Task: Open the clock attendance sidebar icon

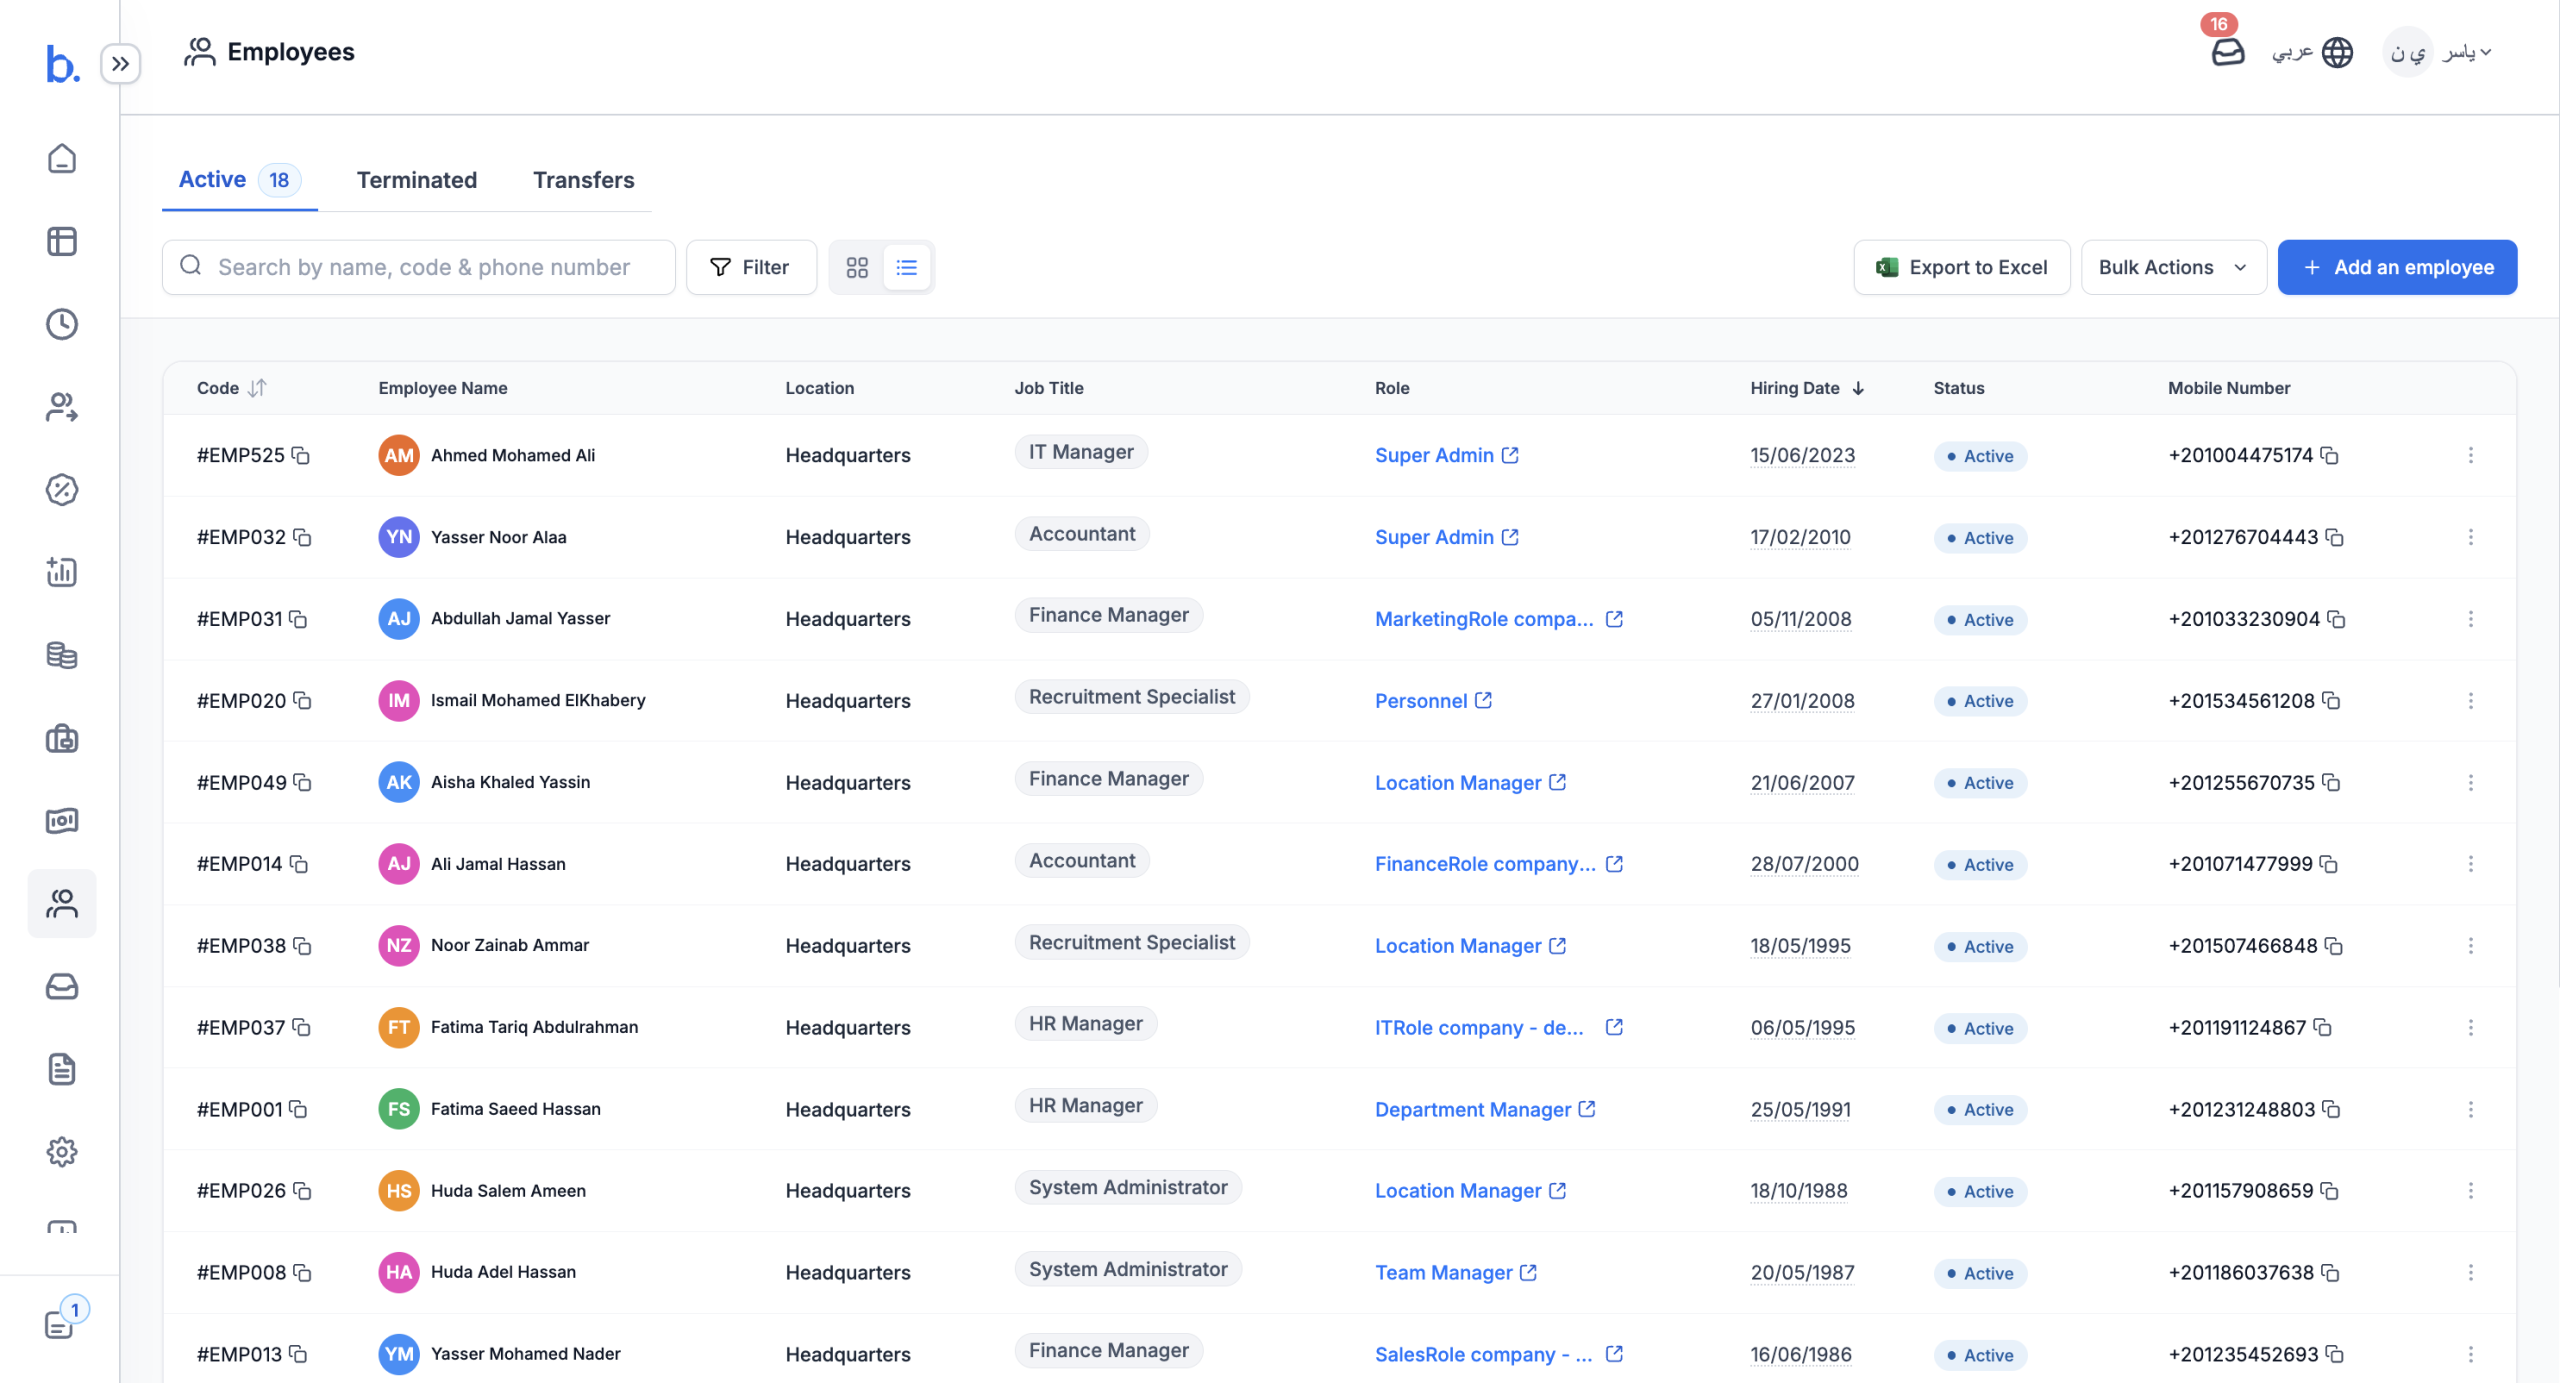Action: (62, 324)
